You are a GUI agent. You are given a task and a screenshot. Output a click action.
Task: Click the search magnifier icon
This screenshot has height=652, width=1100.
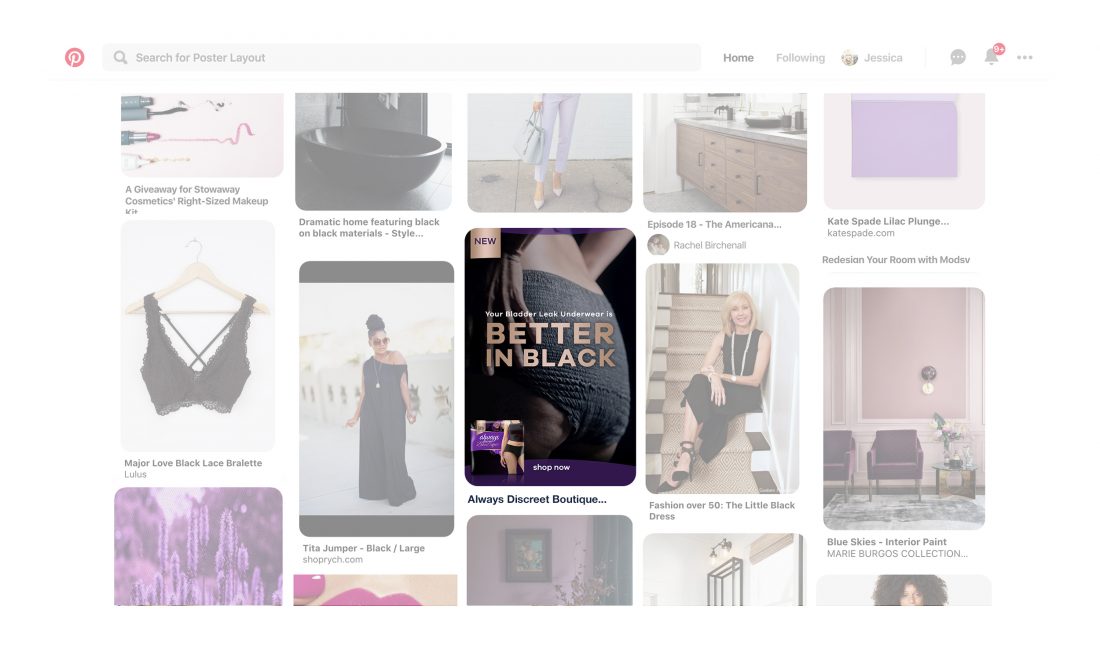pyautogui.click(x=120, y=58)
